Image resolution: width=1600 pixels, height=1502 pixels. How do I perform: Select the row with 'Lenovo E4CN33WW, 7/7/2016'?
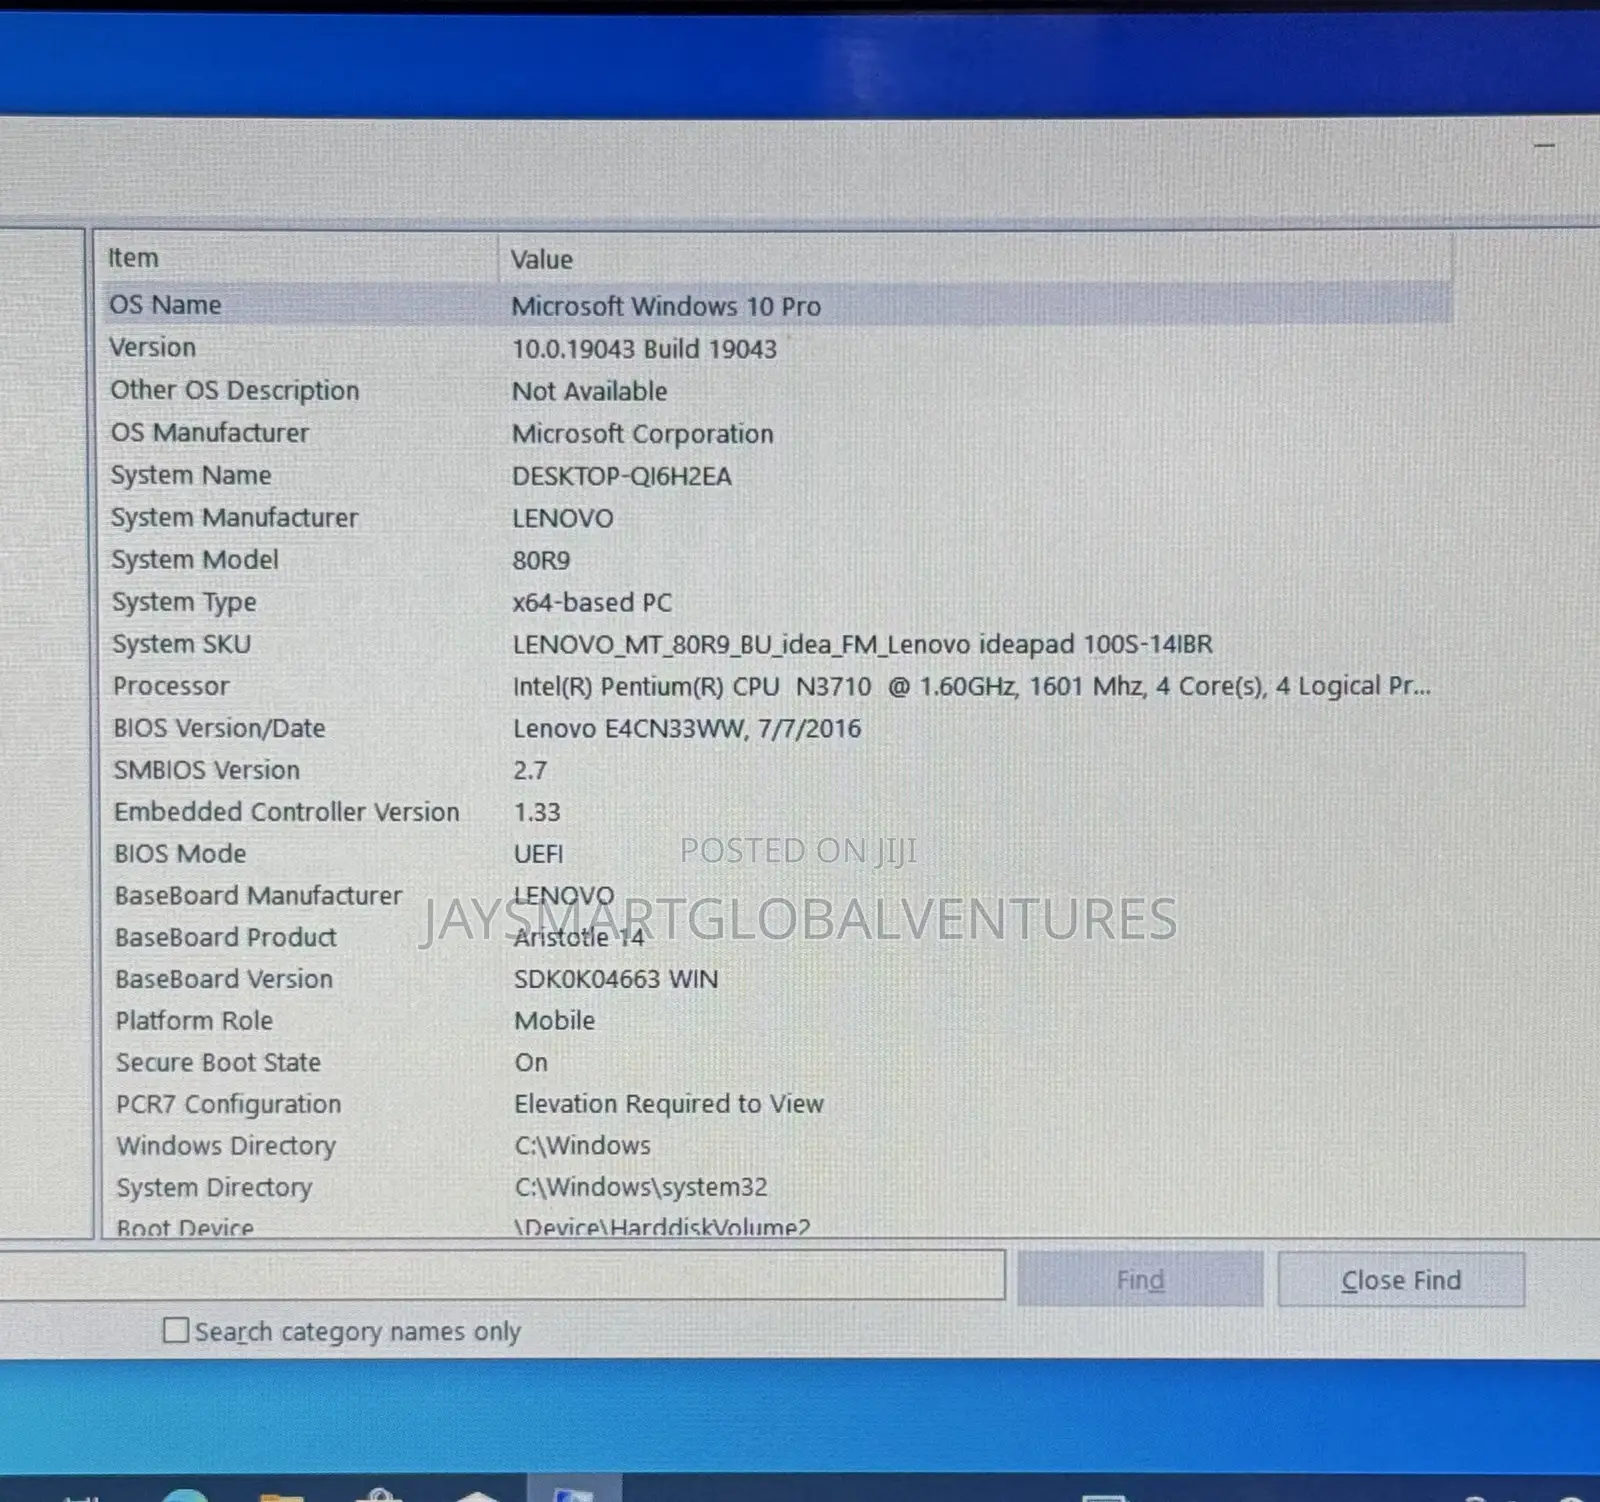click(x=777, y=727)
